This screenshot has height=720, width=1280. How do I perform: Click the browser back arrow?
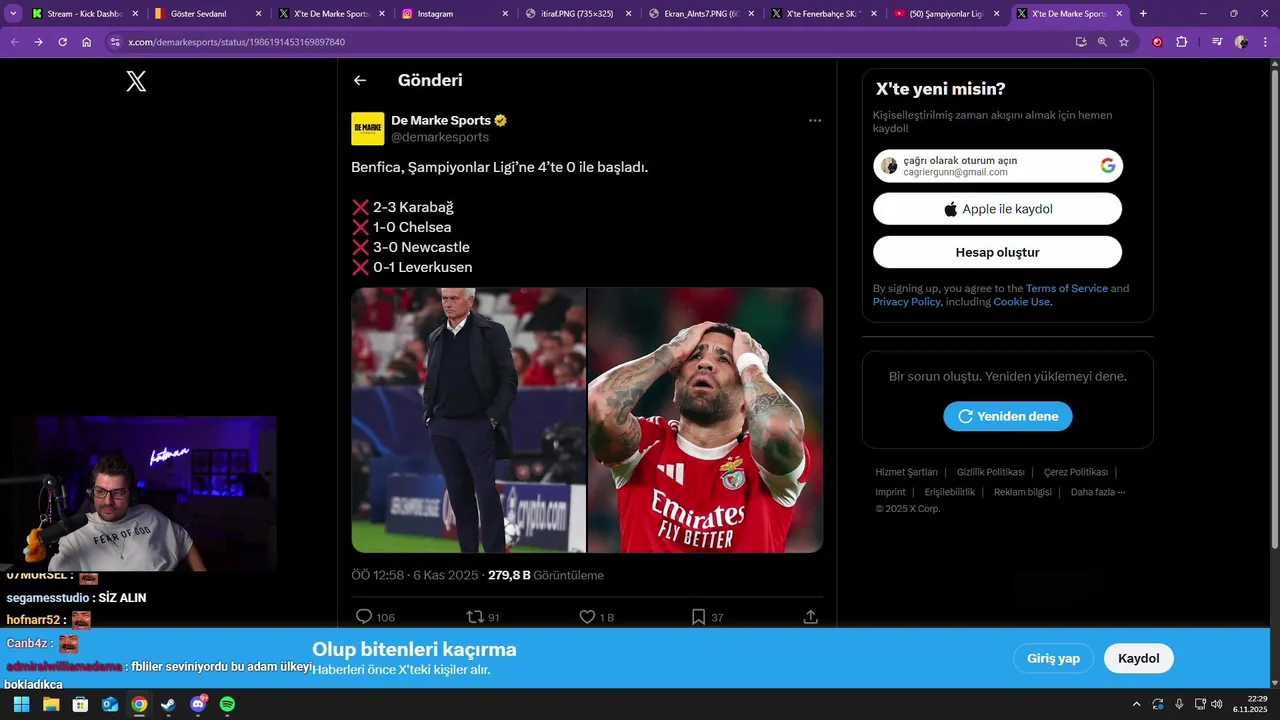14,42
